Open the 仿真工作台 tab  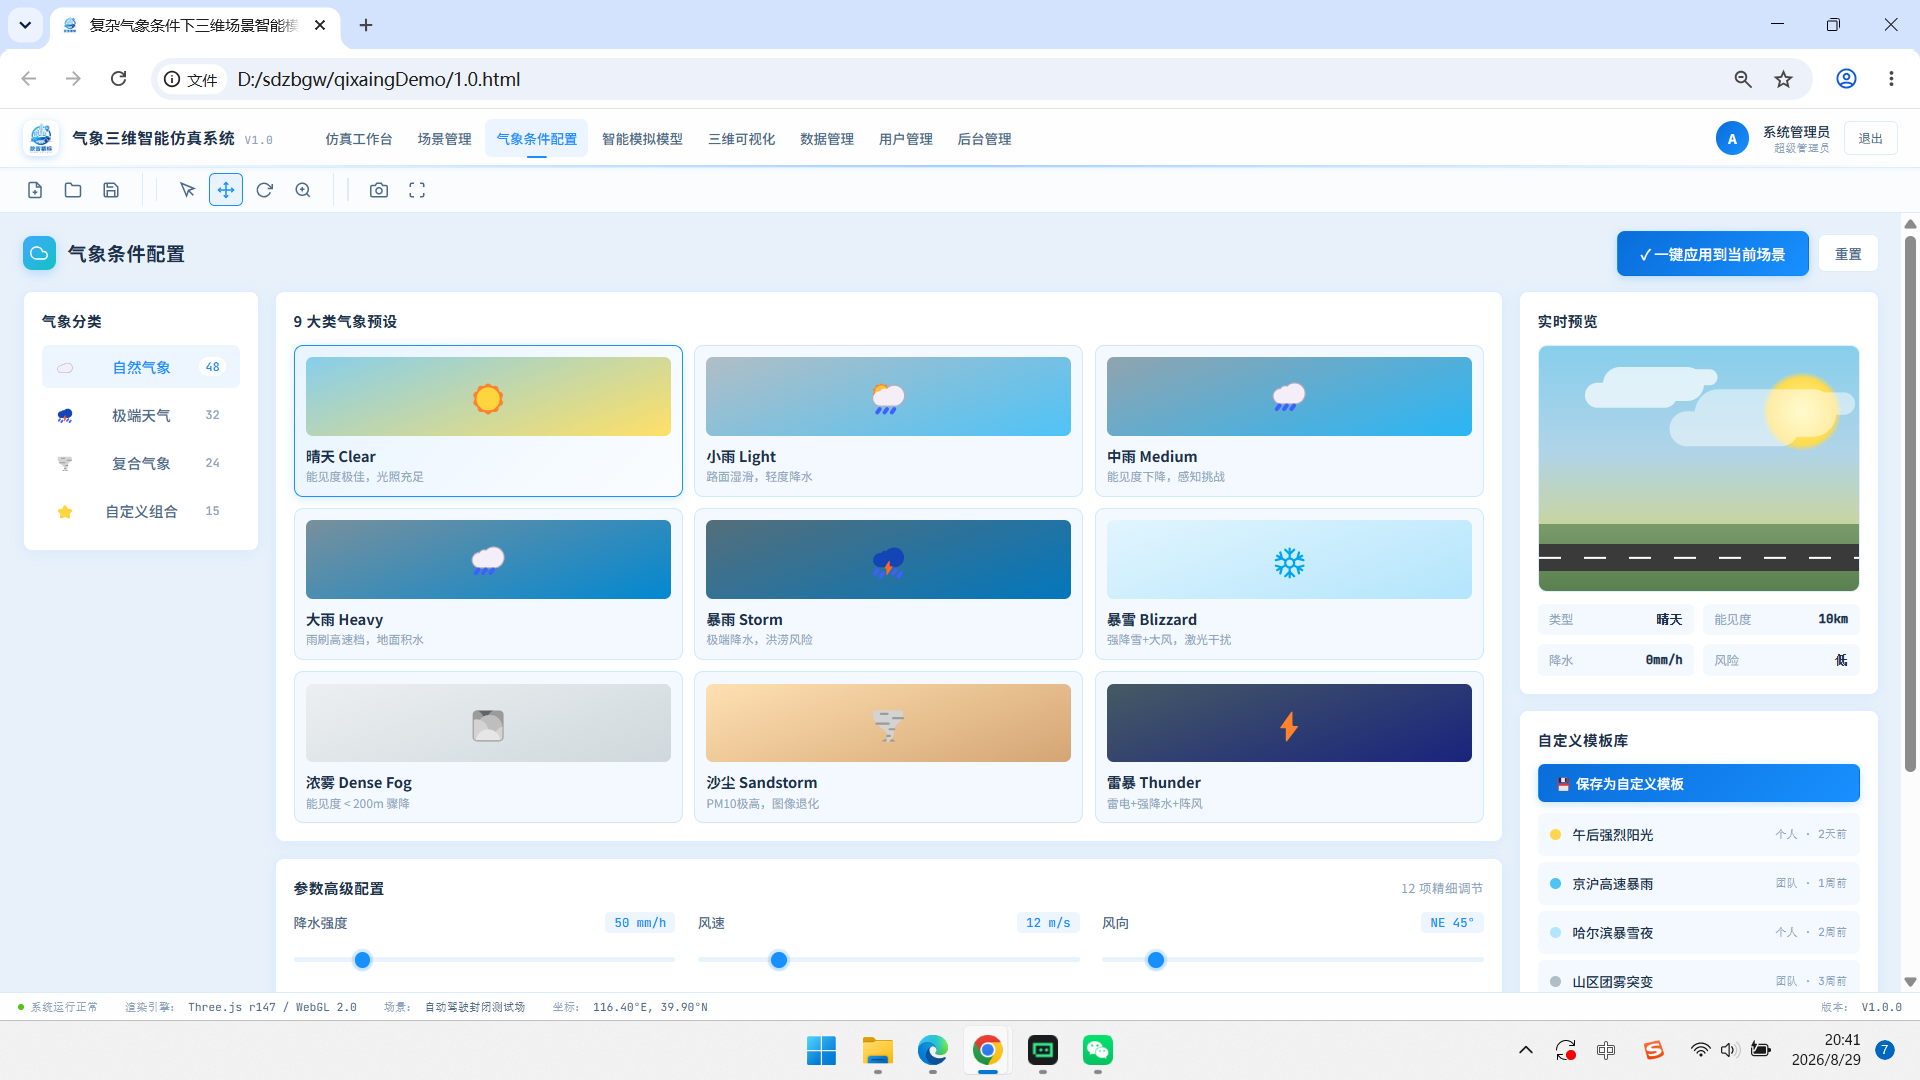pos(358,139)
